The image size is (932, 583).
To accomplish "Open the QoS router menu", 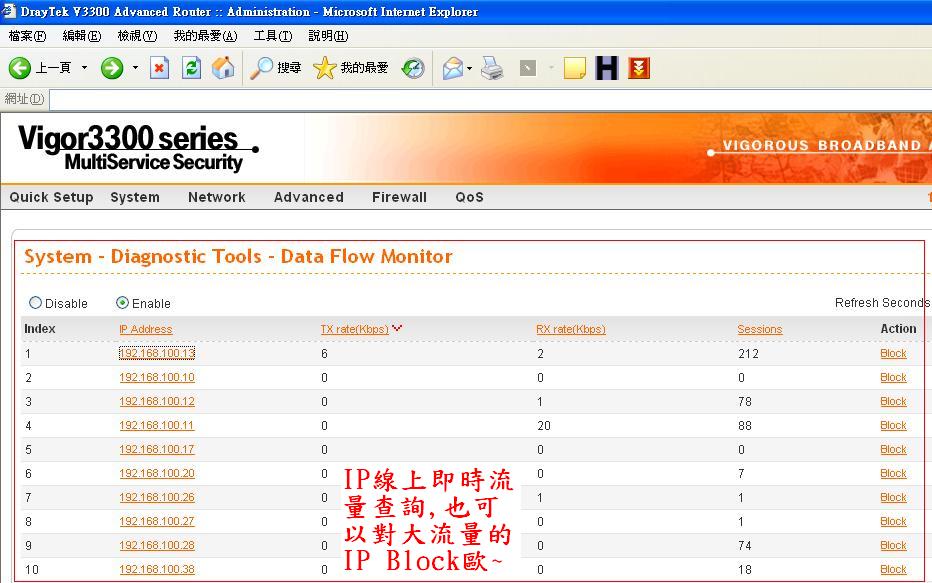I will [x=469, y=197].
